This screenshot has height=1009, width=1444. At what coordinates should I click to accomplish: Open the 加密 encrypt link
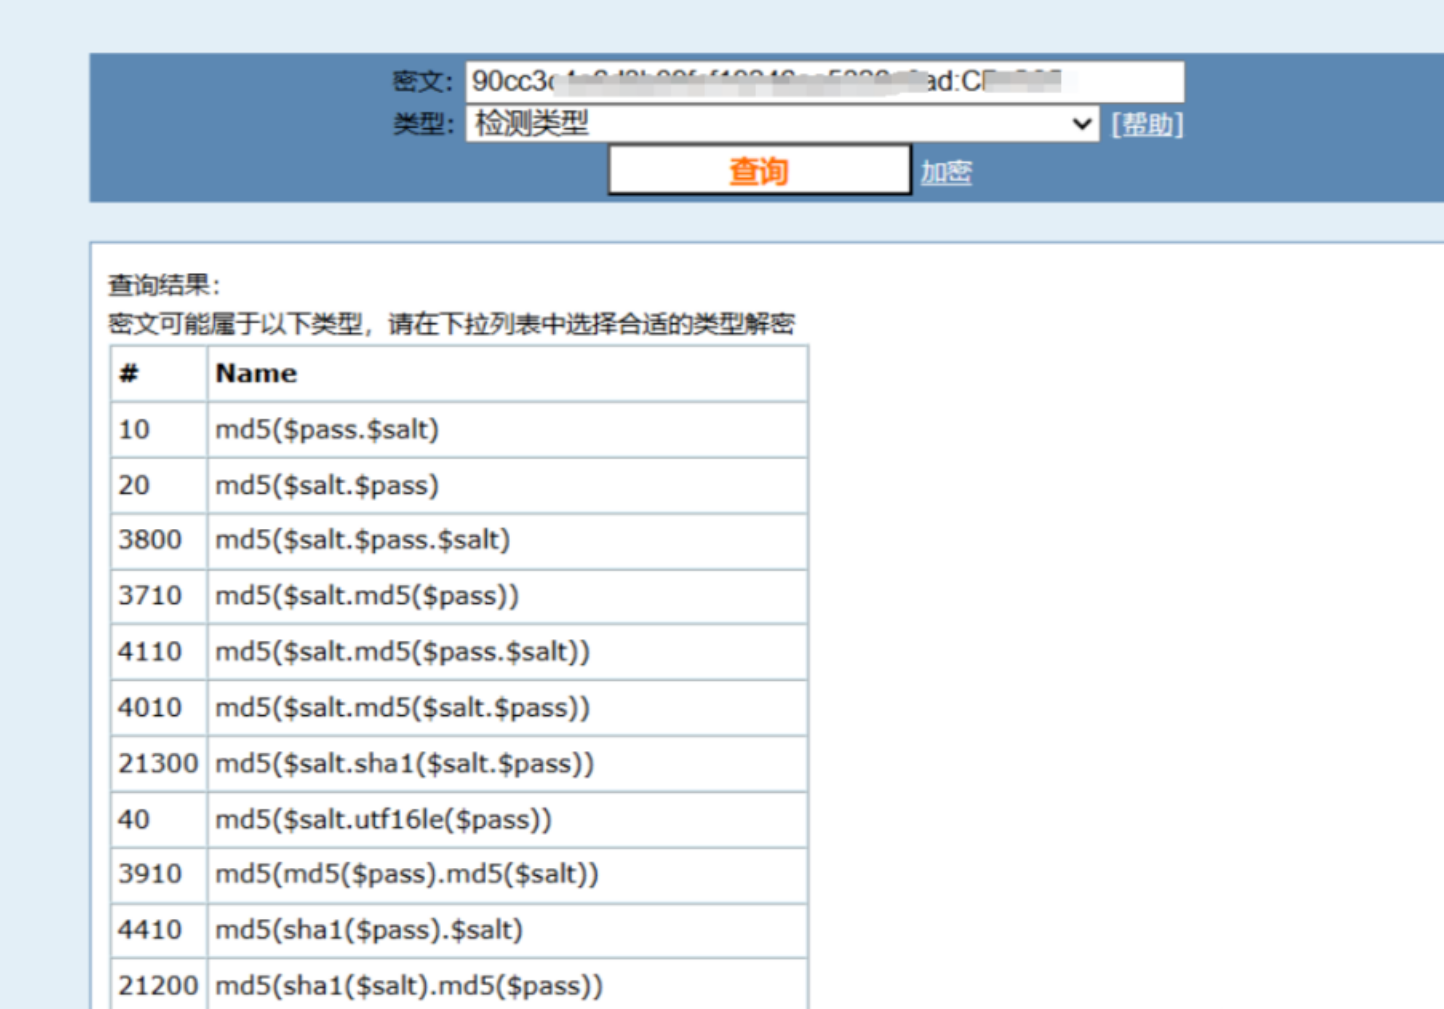point(946,172)
